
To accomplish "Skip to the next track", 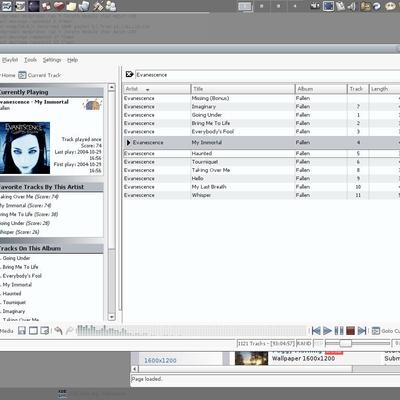I will (x=362, y=331).
